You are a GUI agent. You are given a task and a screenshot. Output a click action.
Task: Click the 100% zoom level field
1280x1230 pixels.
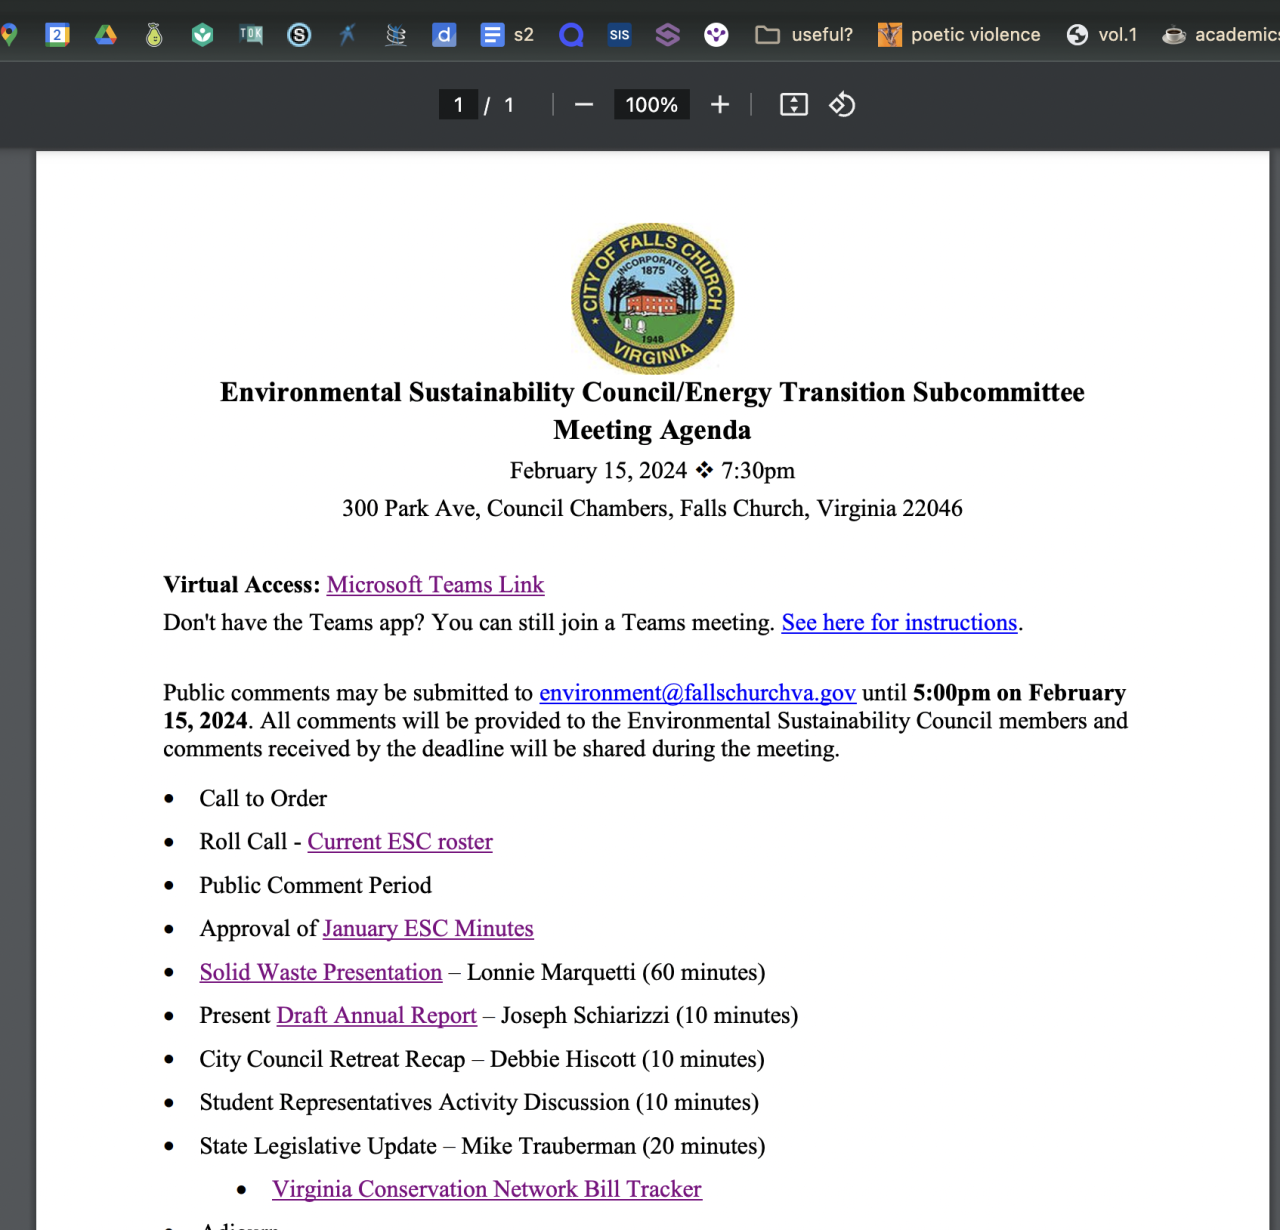pos(652,105)
